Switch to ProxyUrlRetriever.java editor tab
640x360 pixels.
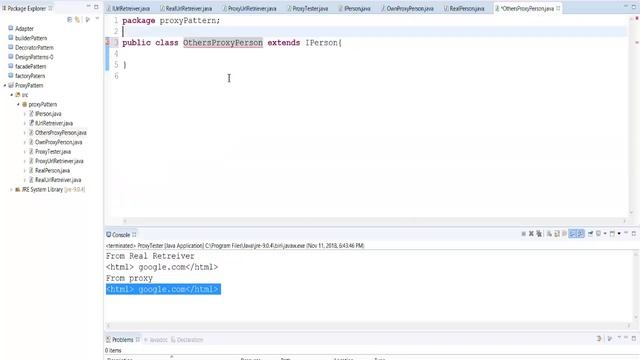[249, 8]
